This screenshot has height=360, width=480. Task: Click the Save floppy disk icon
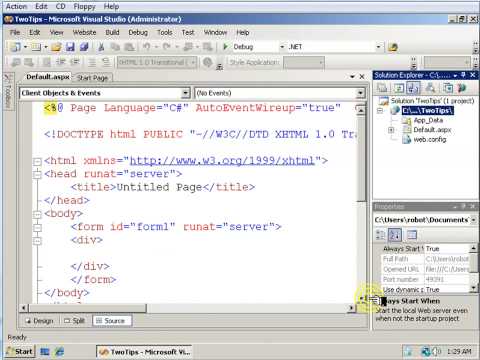tap(70, 47)
